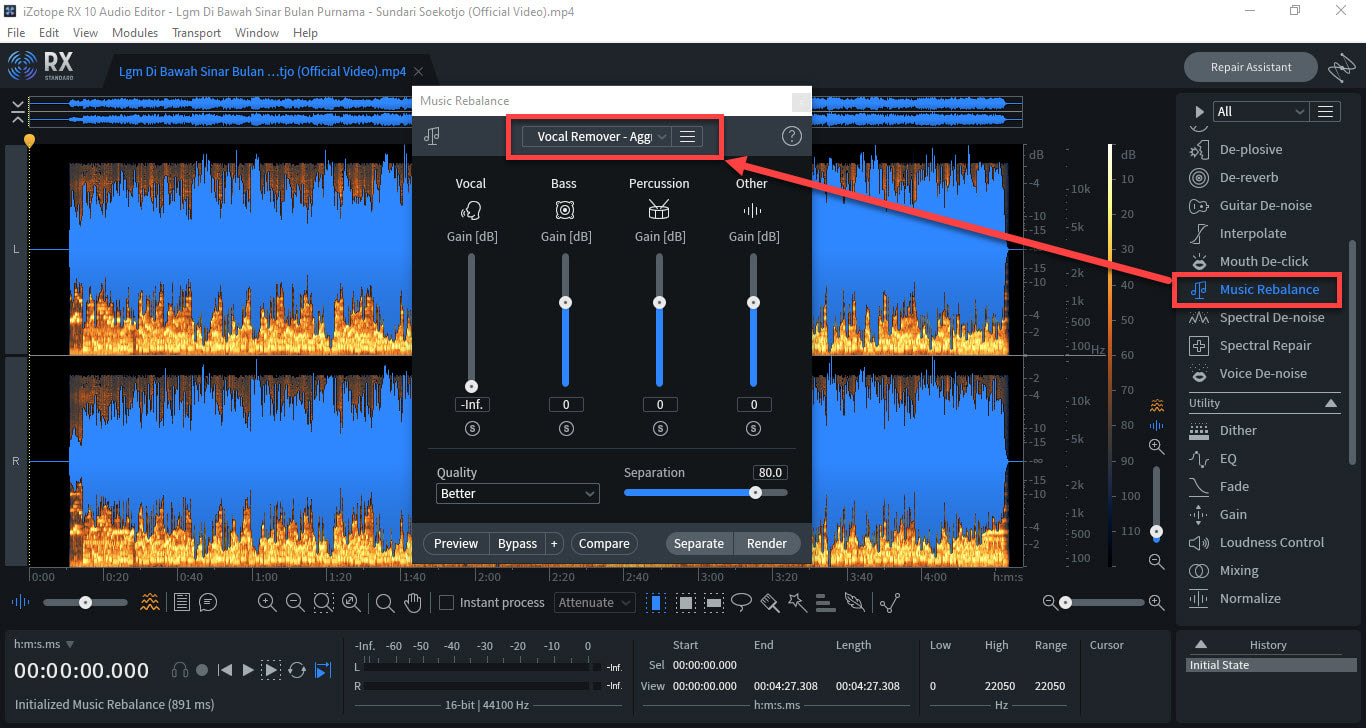Click the zoom to selection icon
This screenshot has width=1366, height=728.
[323, 602]
